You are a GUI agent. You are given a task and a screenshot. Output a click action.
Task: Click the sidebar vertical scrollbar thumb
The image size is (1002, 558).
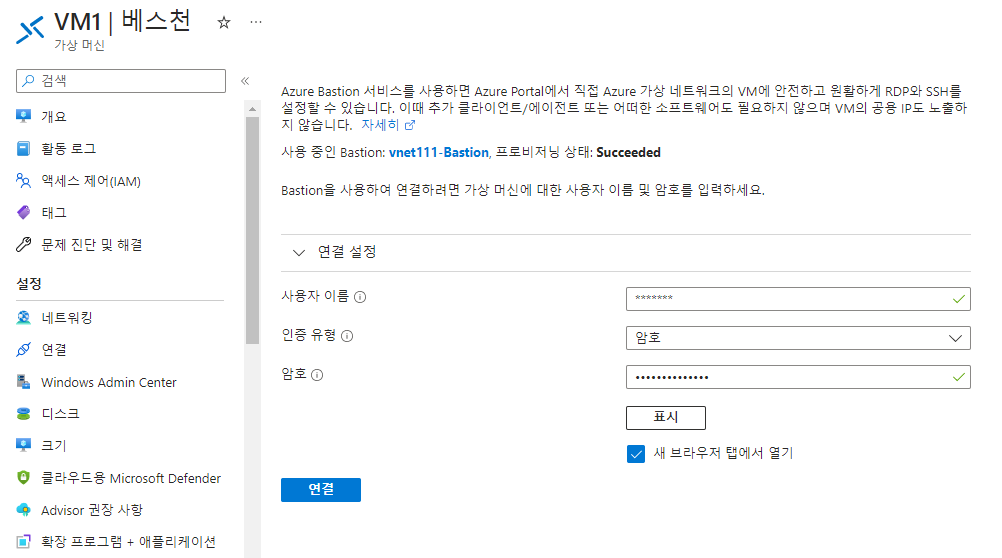pyautogui.click(x=252, y=230)
